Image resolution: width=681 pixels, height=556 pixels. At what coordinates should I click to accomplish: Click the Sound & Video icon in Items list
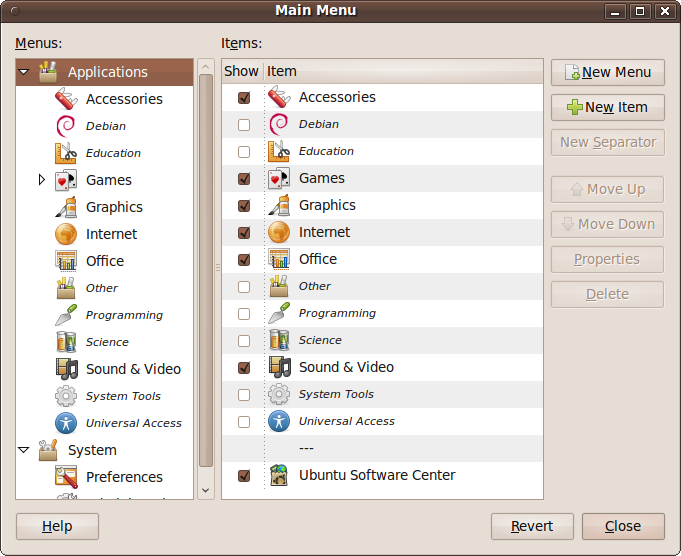click(279, 367)
